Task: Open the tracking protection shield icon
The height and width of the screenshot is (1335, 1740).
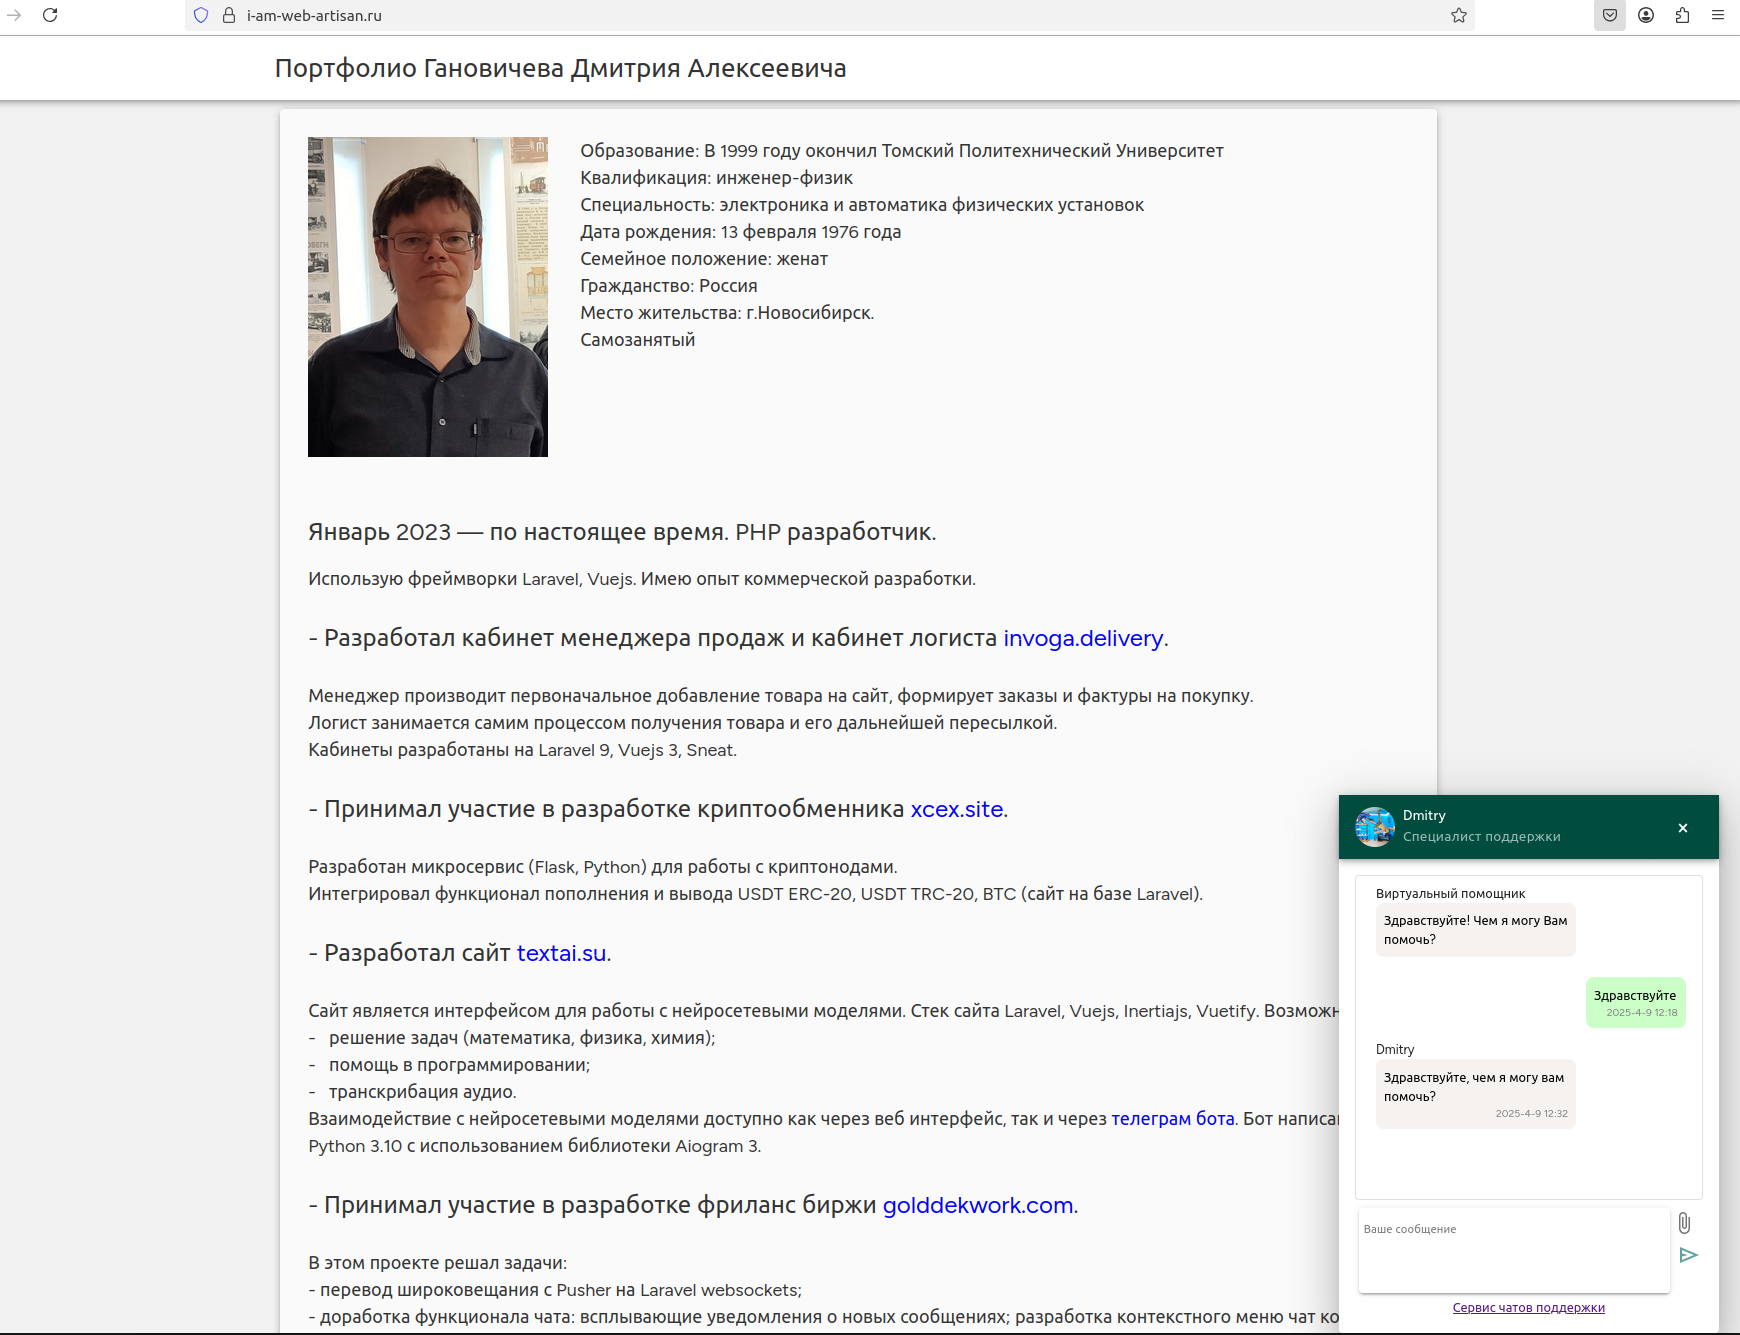Action: pos(201,15)
